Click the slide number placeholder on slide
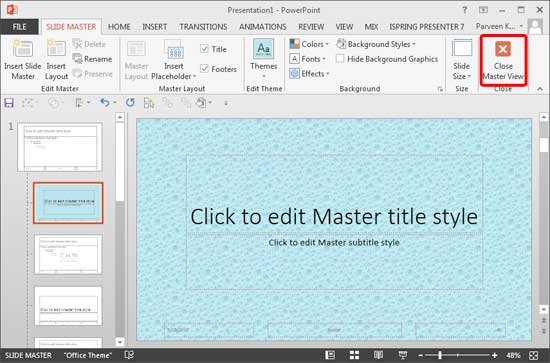This screenshot has width=550, height=363. pos(461,330)
